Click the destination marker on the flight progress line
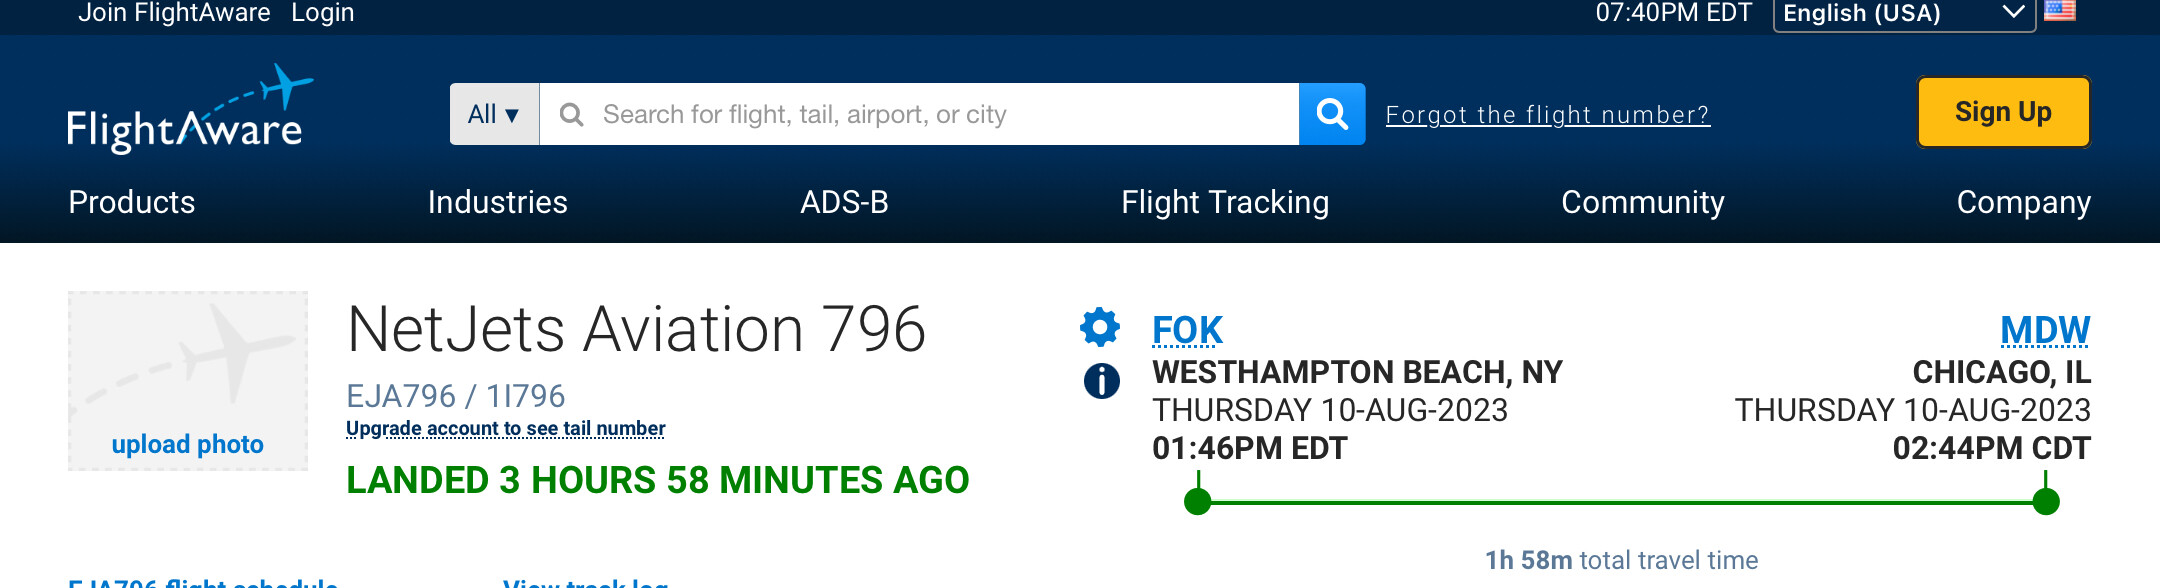 (x=2046, y=502)
